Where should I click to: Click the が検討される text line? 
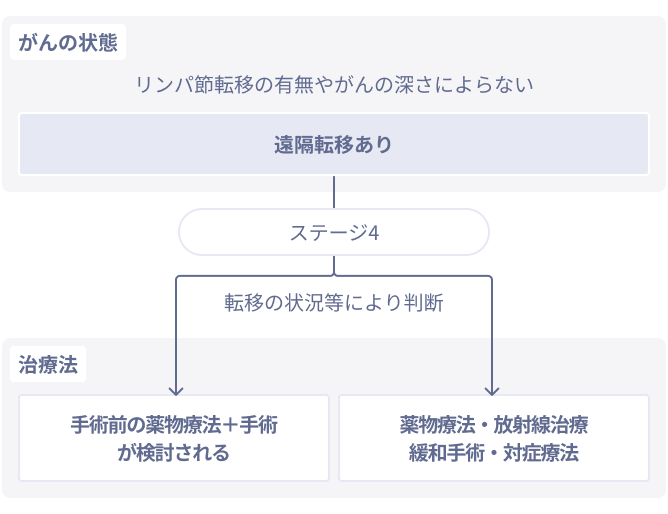(174, 452)
